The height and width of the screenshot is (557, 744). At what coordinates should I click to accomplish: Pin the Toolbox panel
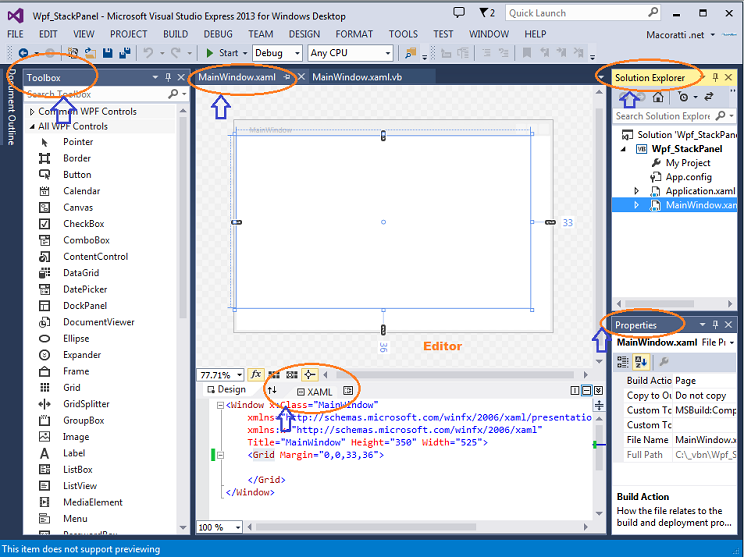(168, 77)
